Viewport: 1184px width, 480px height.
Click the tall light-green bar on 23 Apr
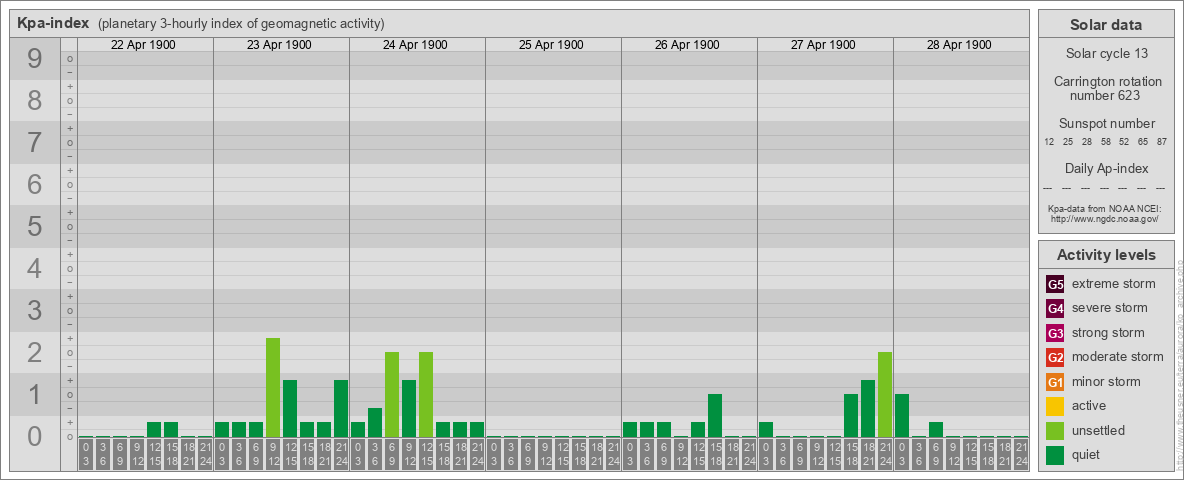click(273, 388)
